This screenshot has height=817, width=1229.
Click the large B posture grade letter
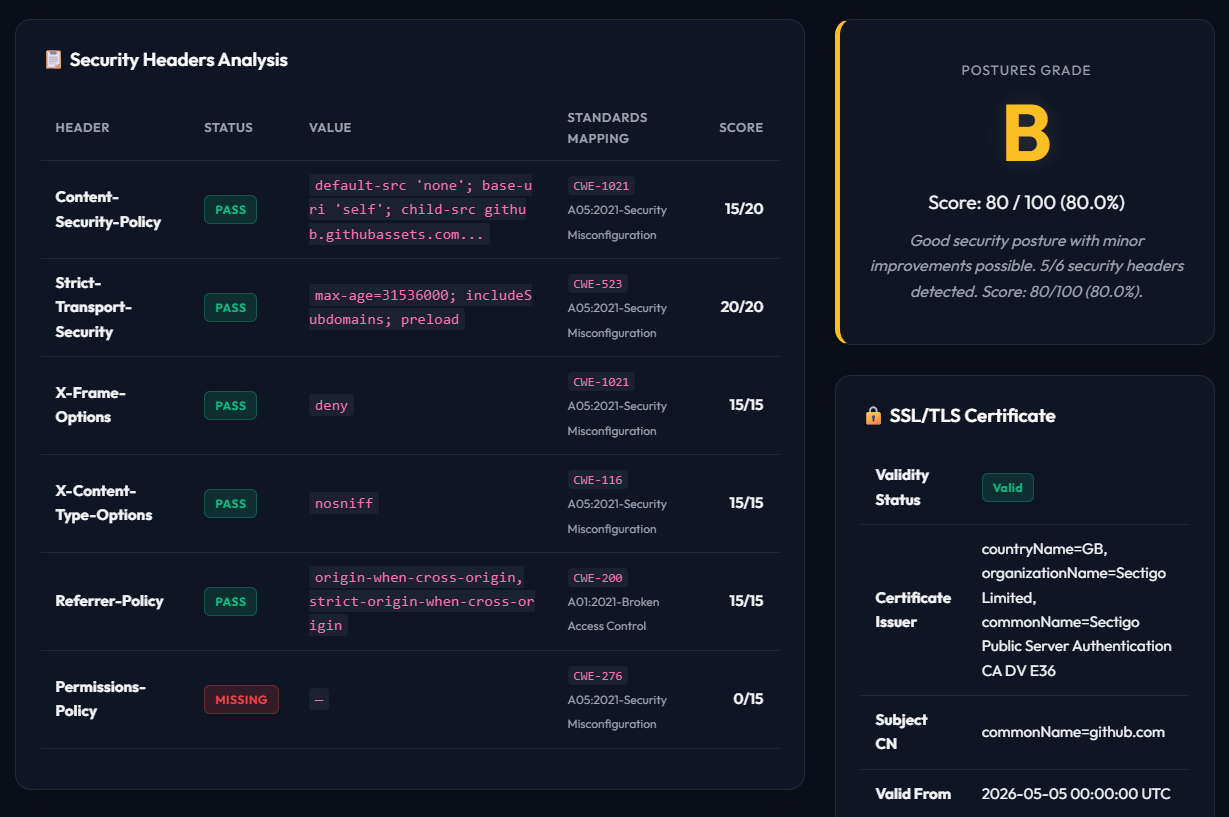click(1026, 134)
